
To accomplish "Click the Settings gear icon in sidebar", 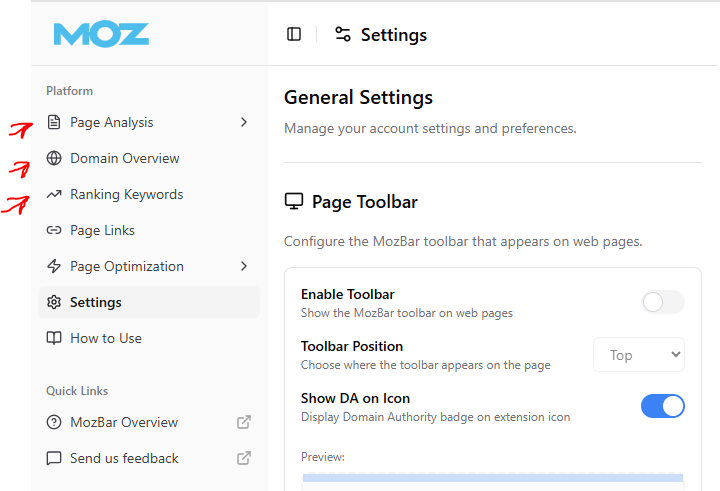I will (x=54, y=302).
